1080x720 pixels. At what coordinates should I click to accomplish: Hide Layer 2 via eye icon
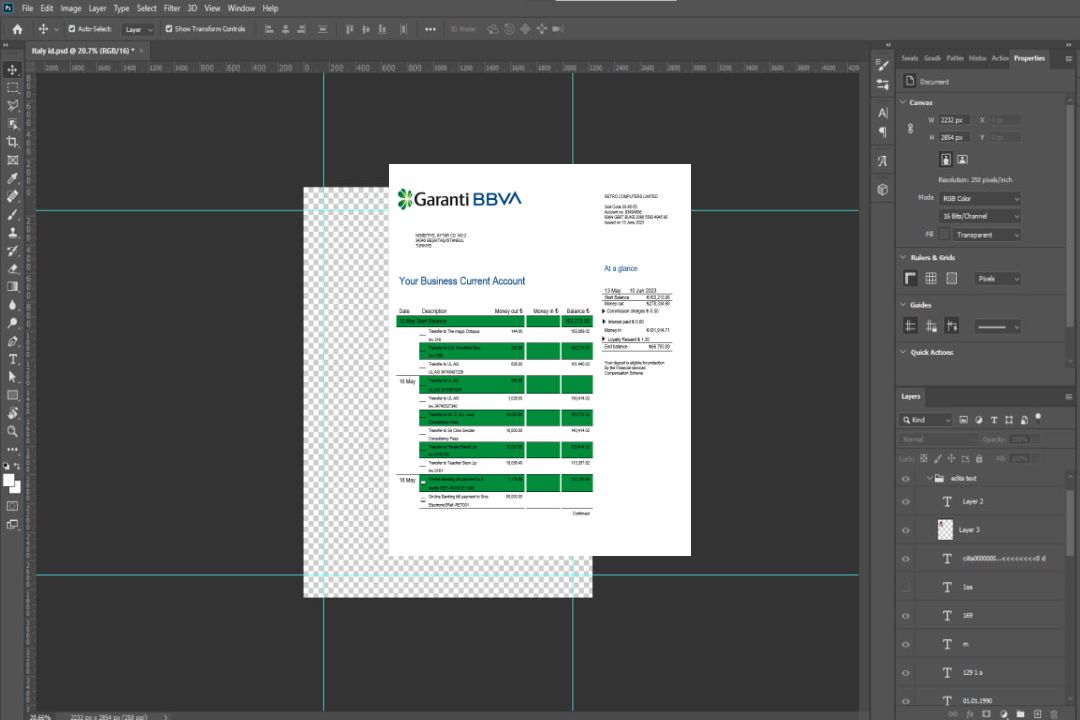906,502
